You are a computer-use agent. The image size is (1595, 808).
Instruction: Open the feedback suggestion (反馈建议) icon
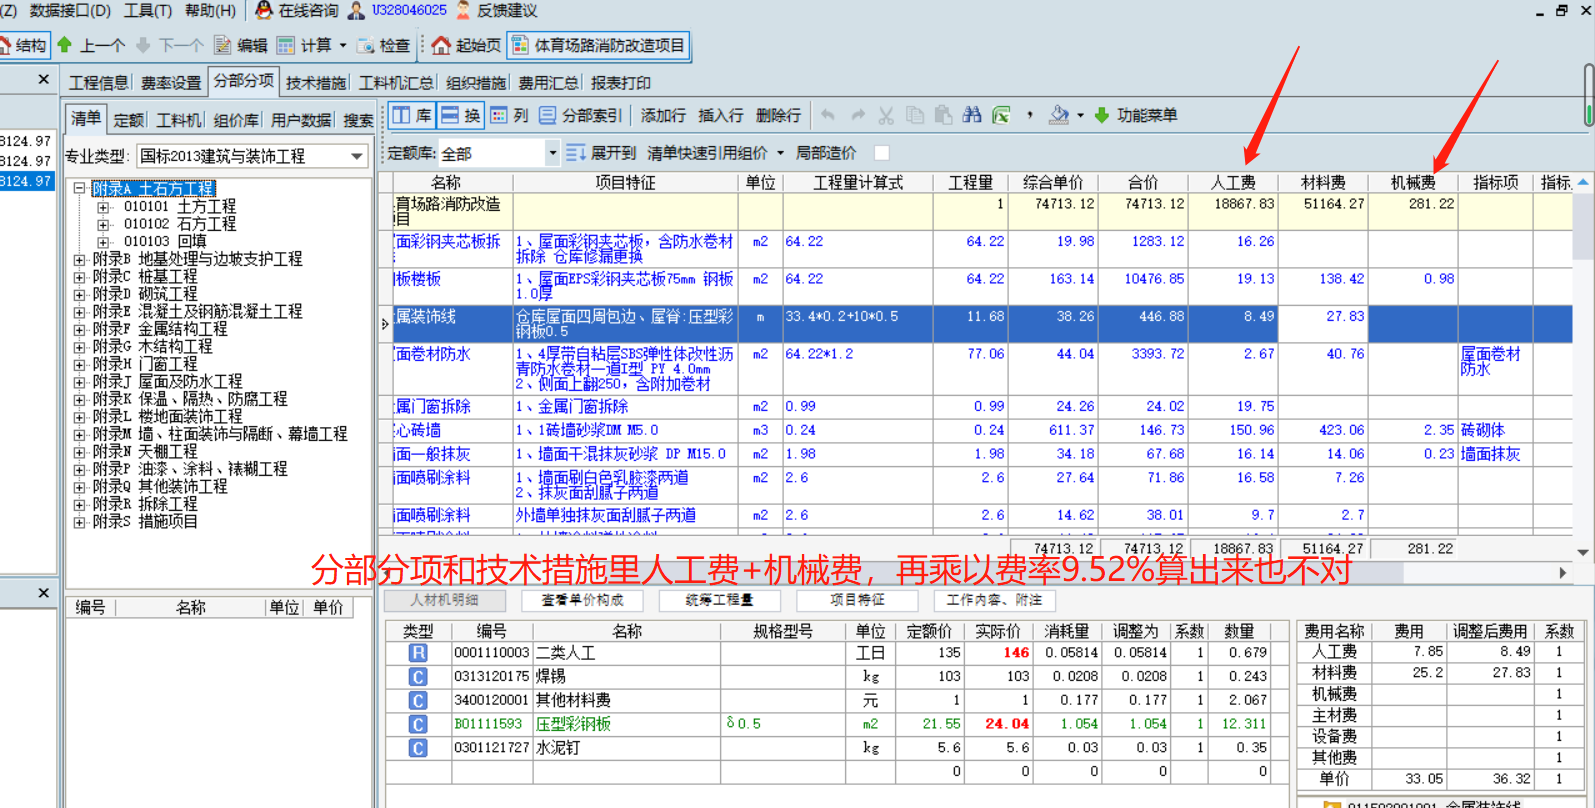tap(463, 10)
